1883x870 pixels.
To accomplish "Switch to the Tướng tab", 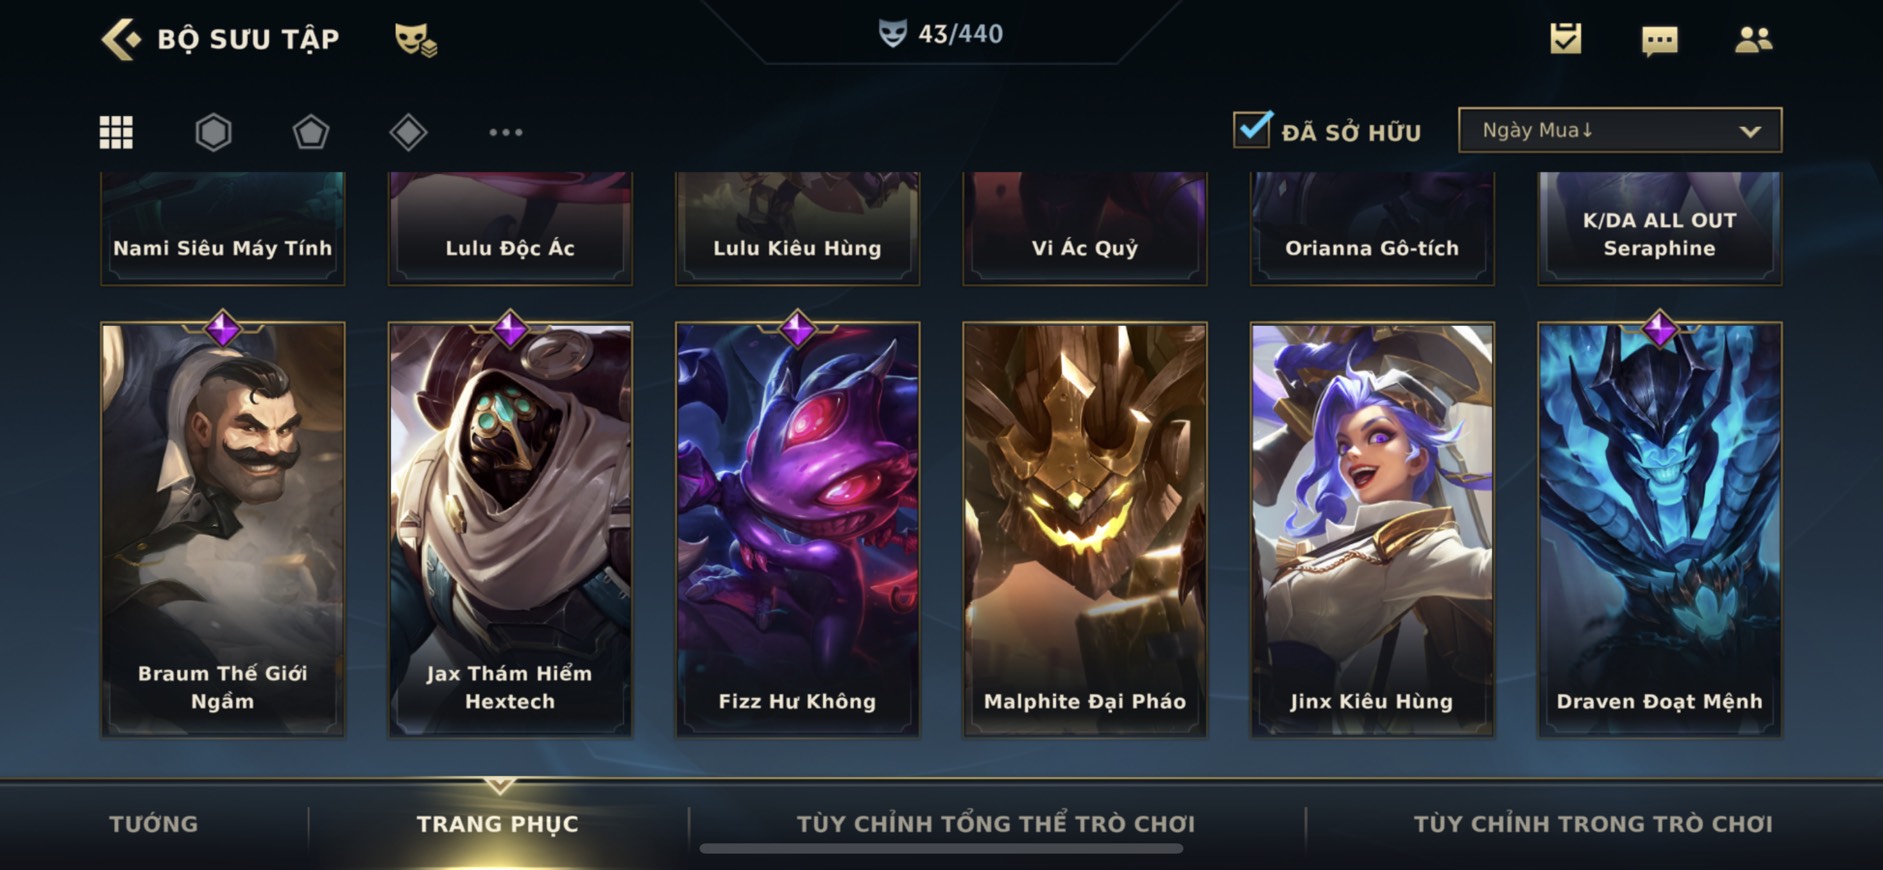I will [x=153, y=824].
